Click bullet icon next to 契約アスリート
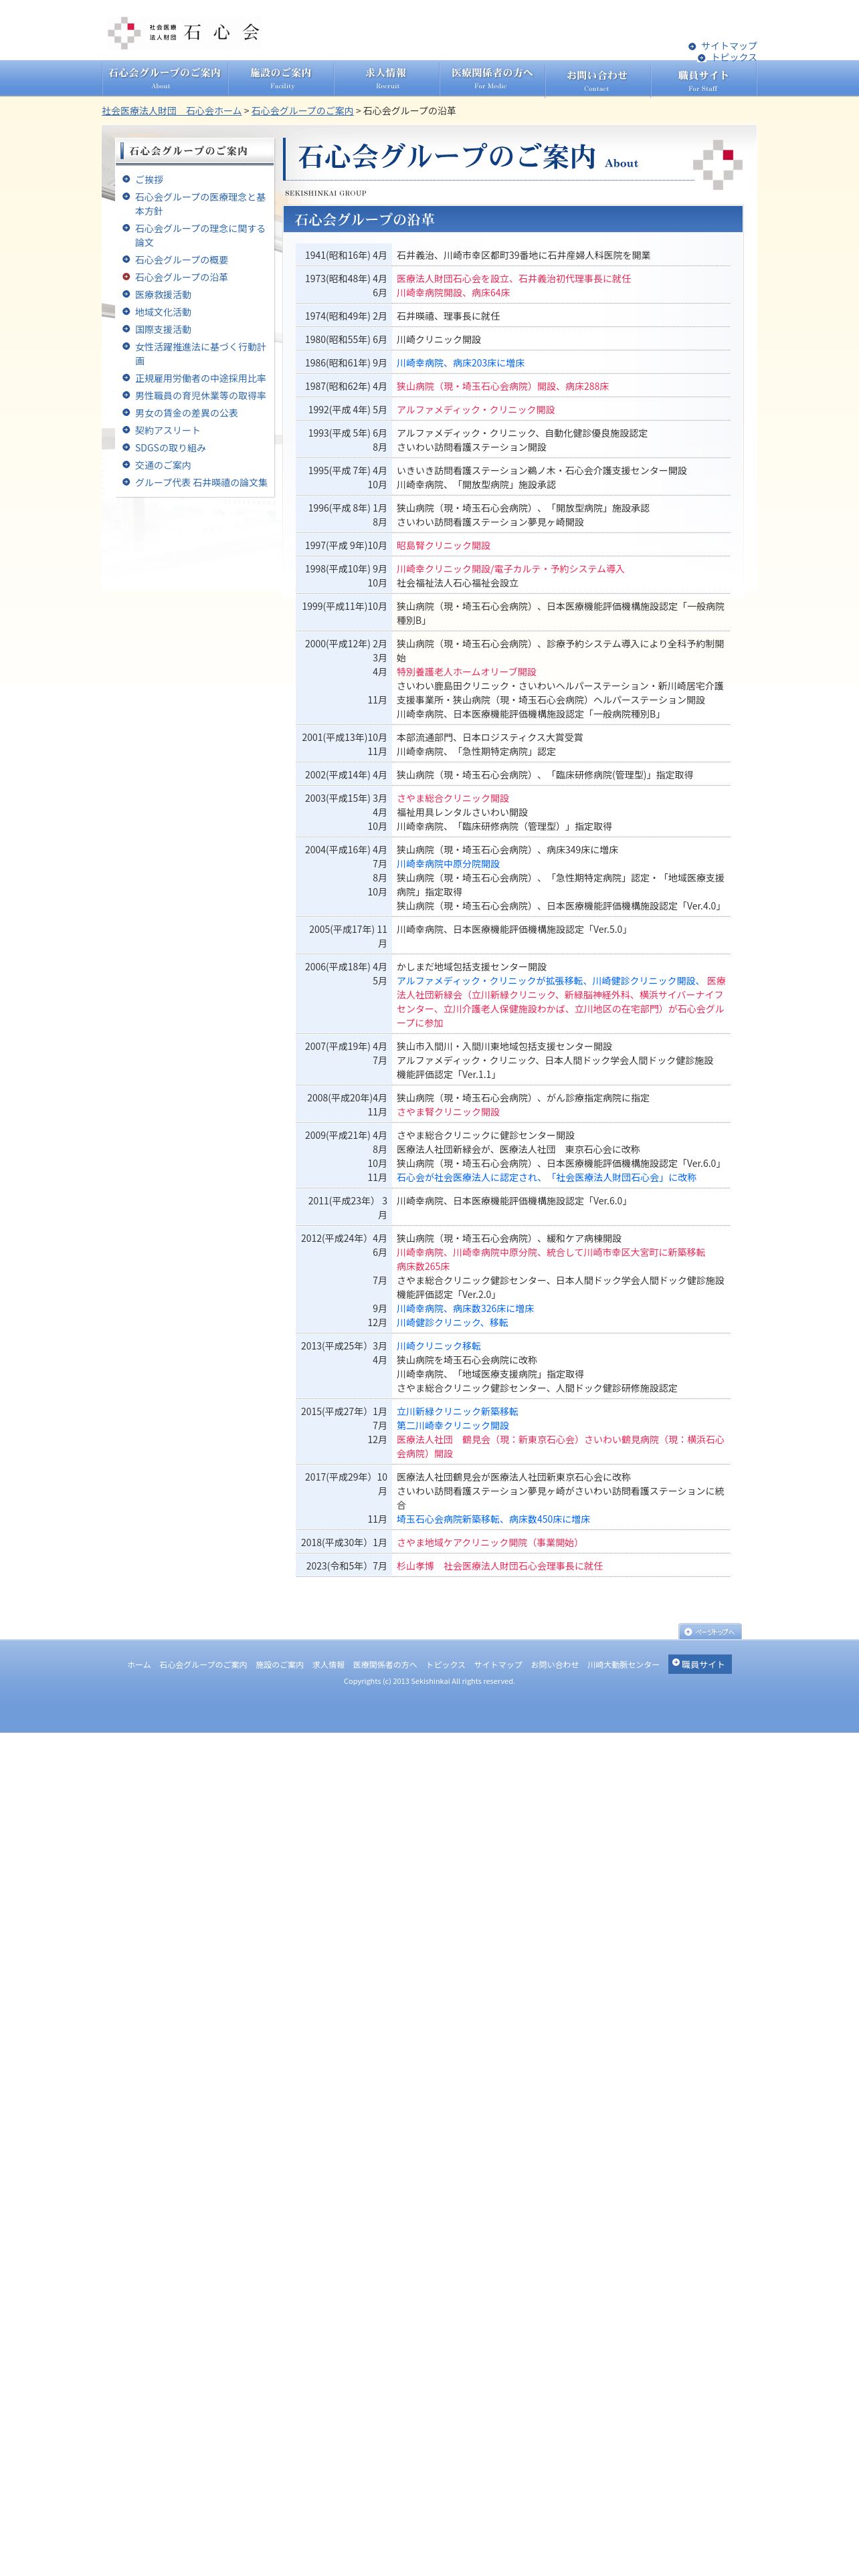 pos(126,430)
